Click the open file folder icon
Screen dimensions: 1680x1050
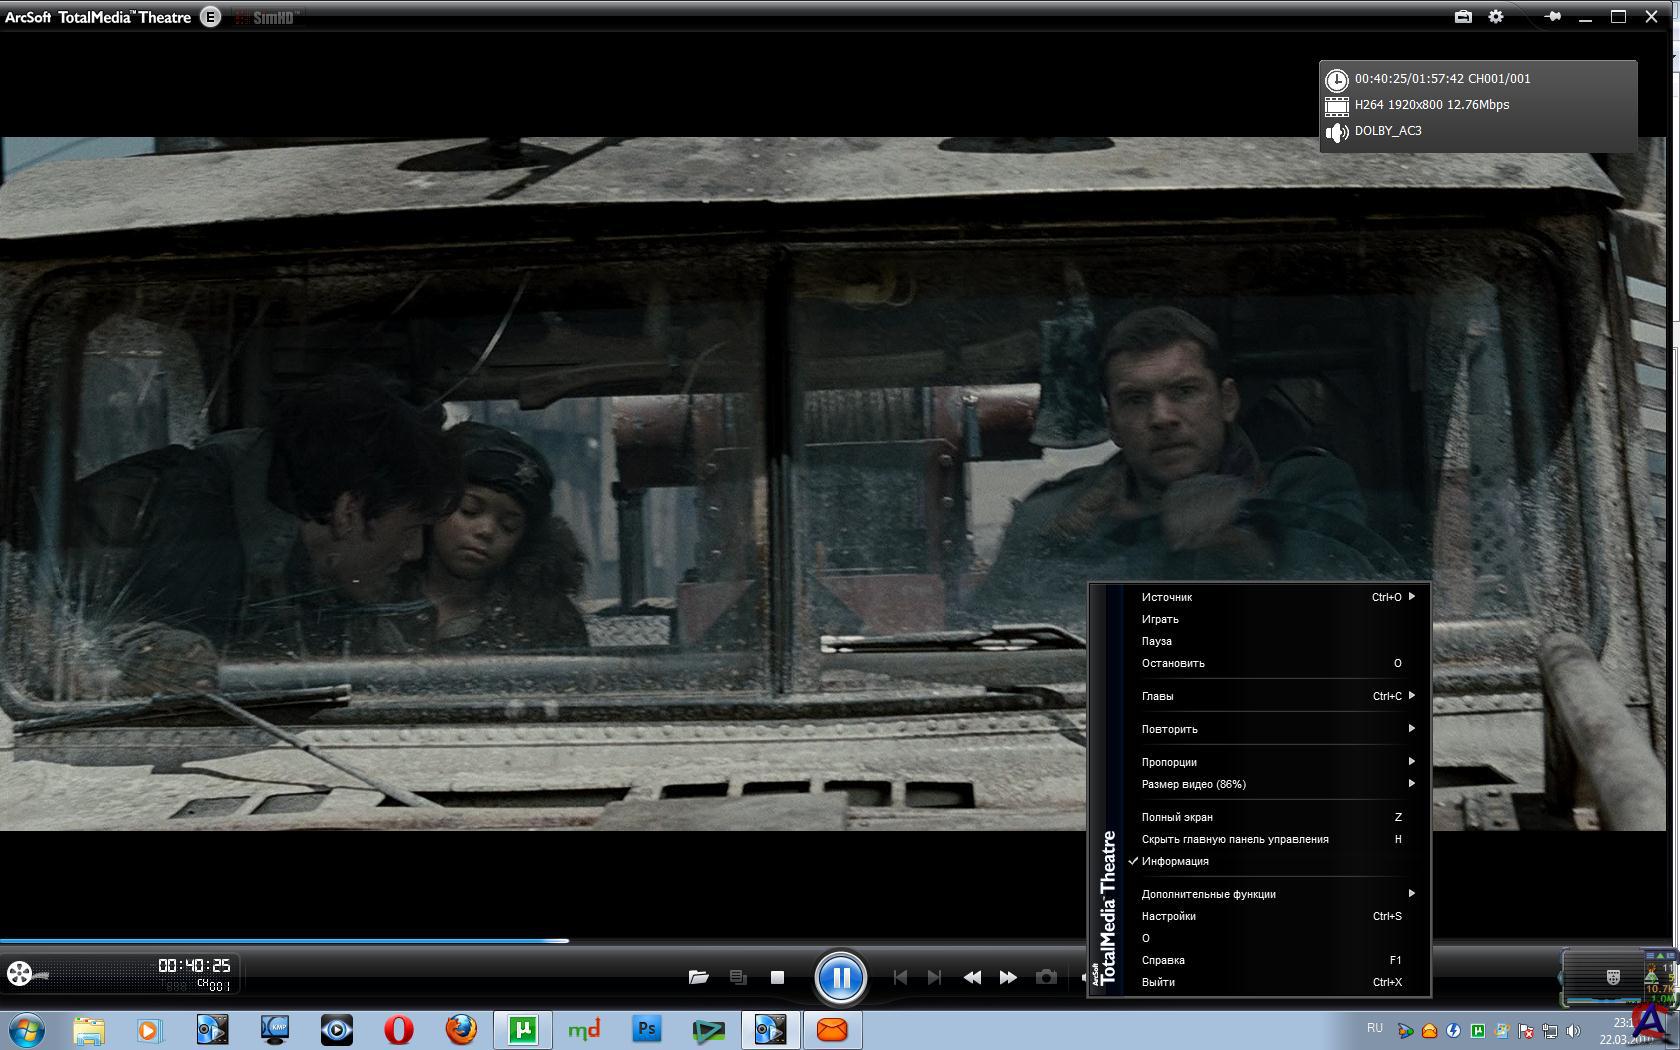coord(698,977)
